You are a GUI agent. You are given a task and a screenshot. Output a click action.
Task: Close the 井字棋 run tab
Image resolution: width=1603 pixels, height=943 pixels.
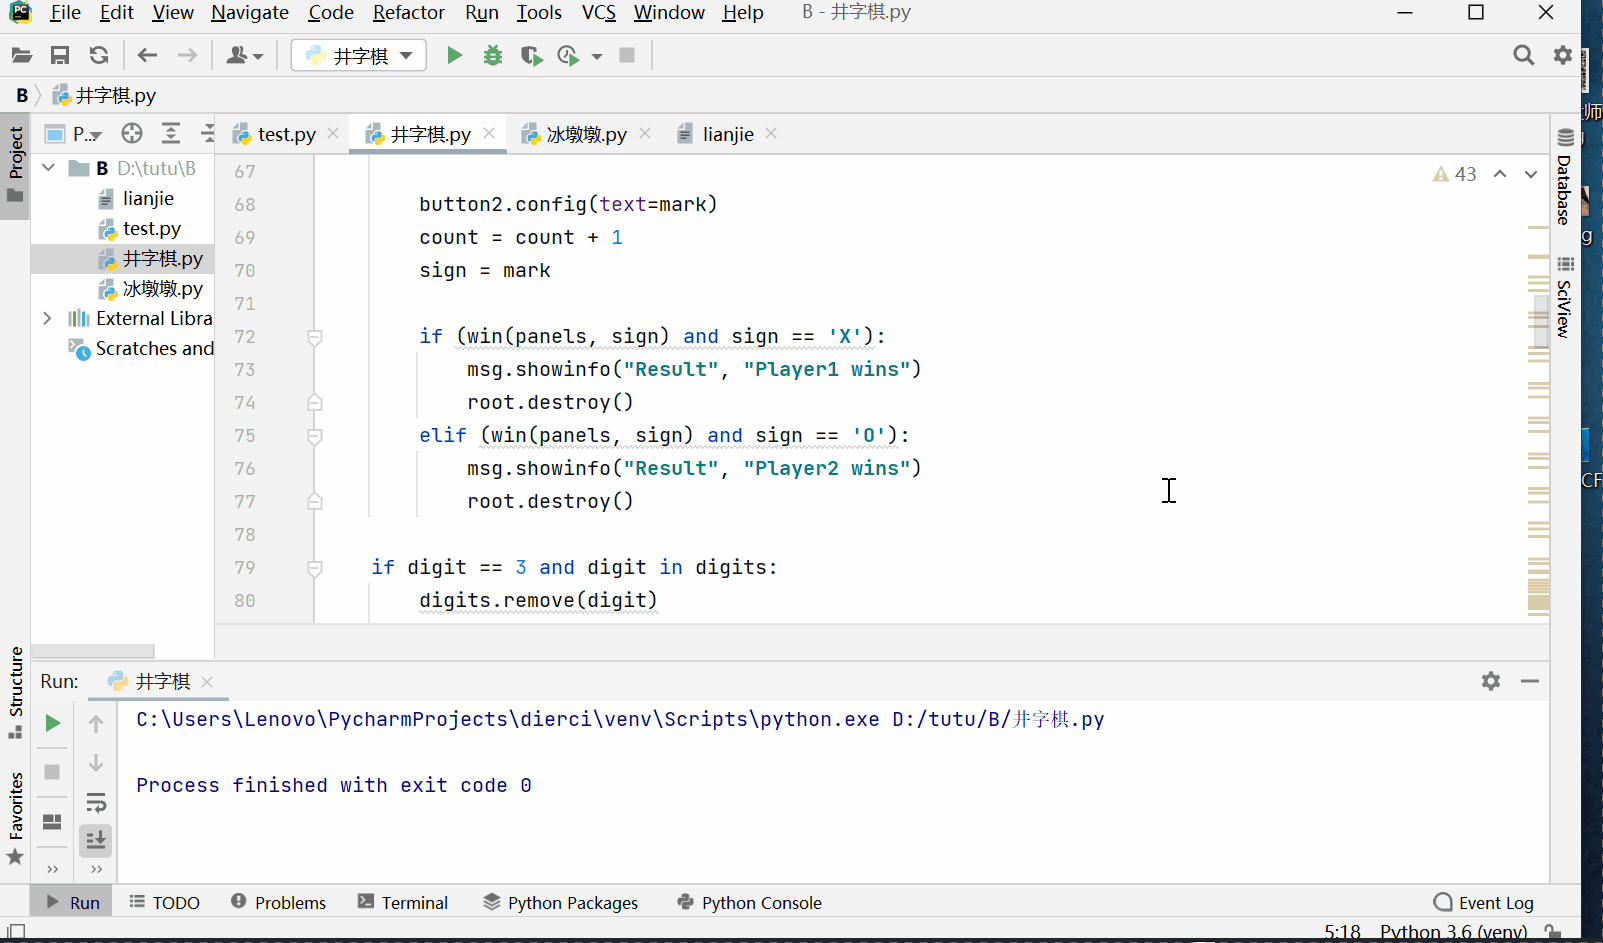coord(207,682)
